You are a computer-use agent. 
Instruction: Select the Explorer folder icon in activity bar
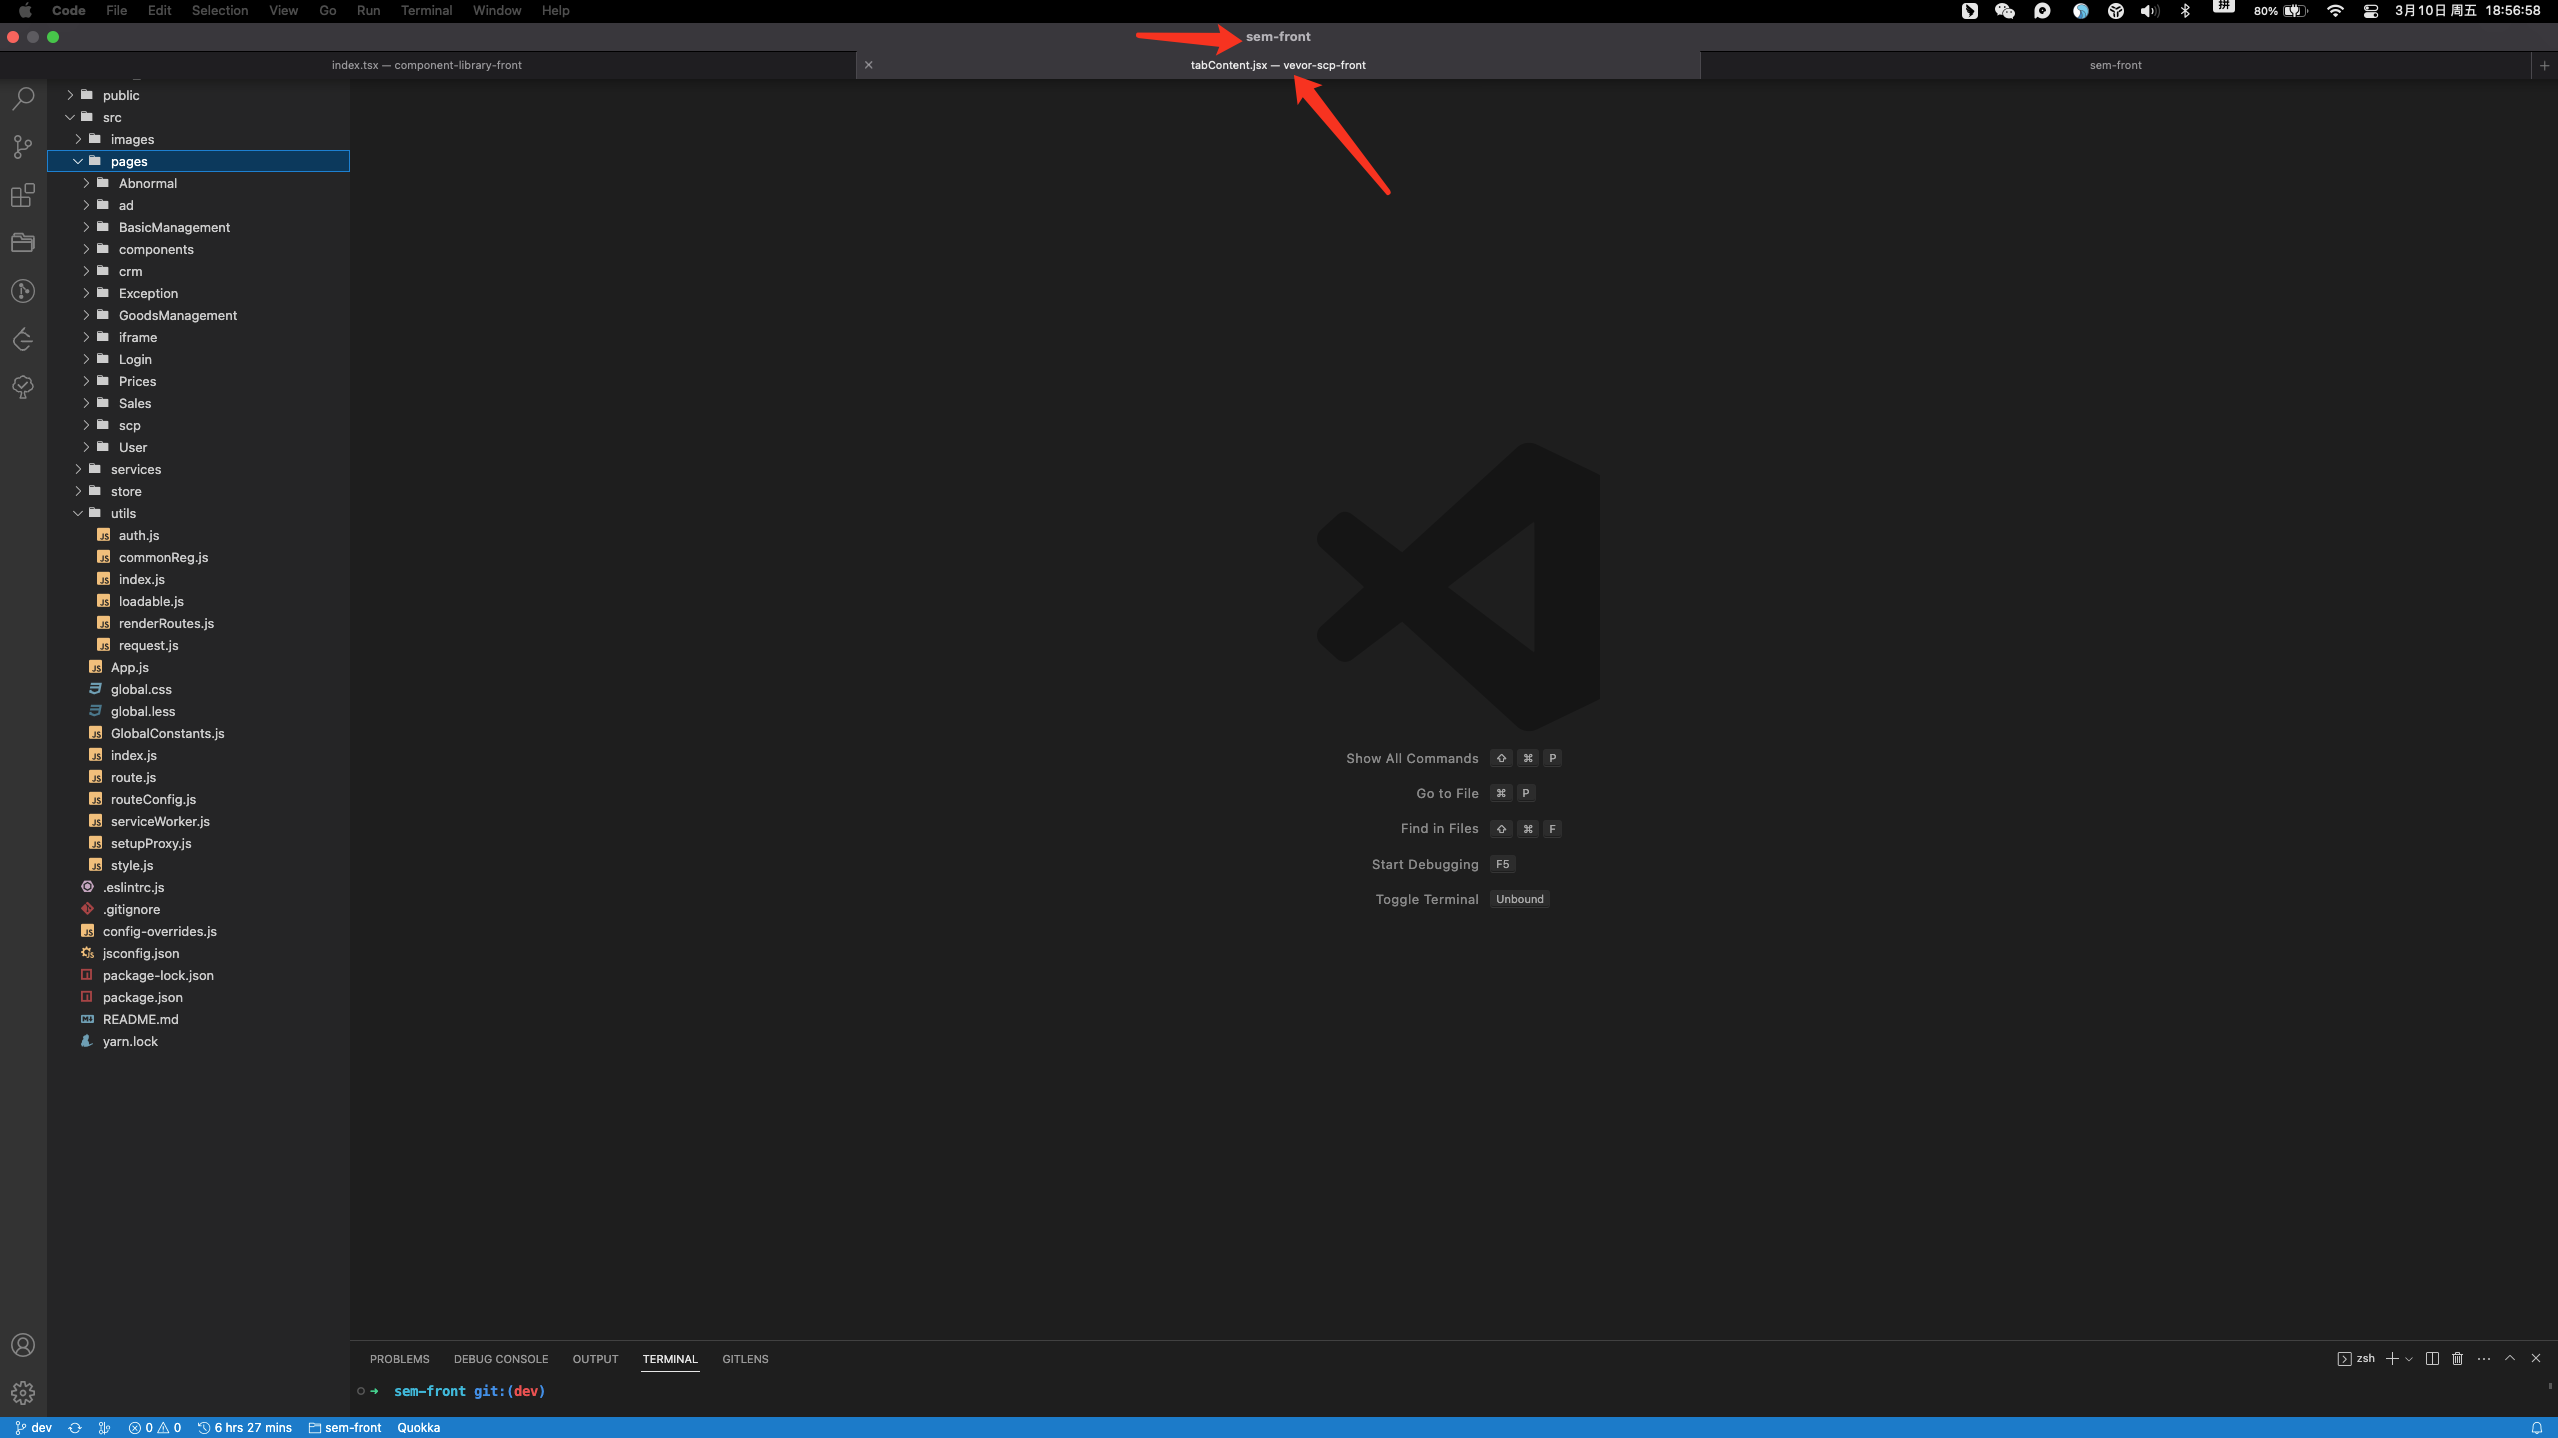point(22,242)
